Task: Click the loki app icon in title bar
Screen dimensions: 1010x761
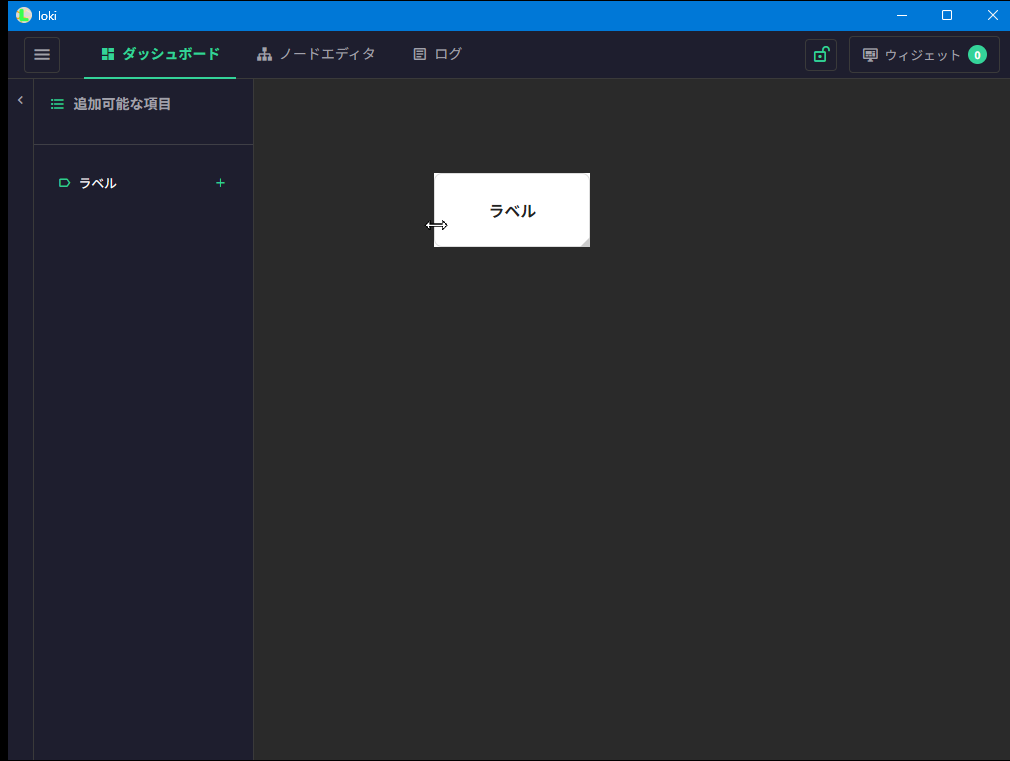Action: tap(24, 15)
